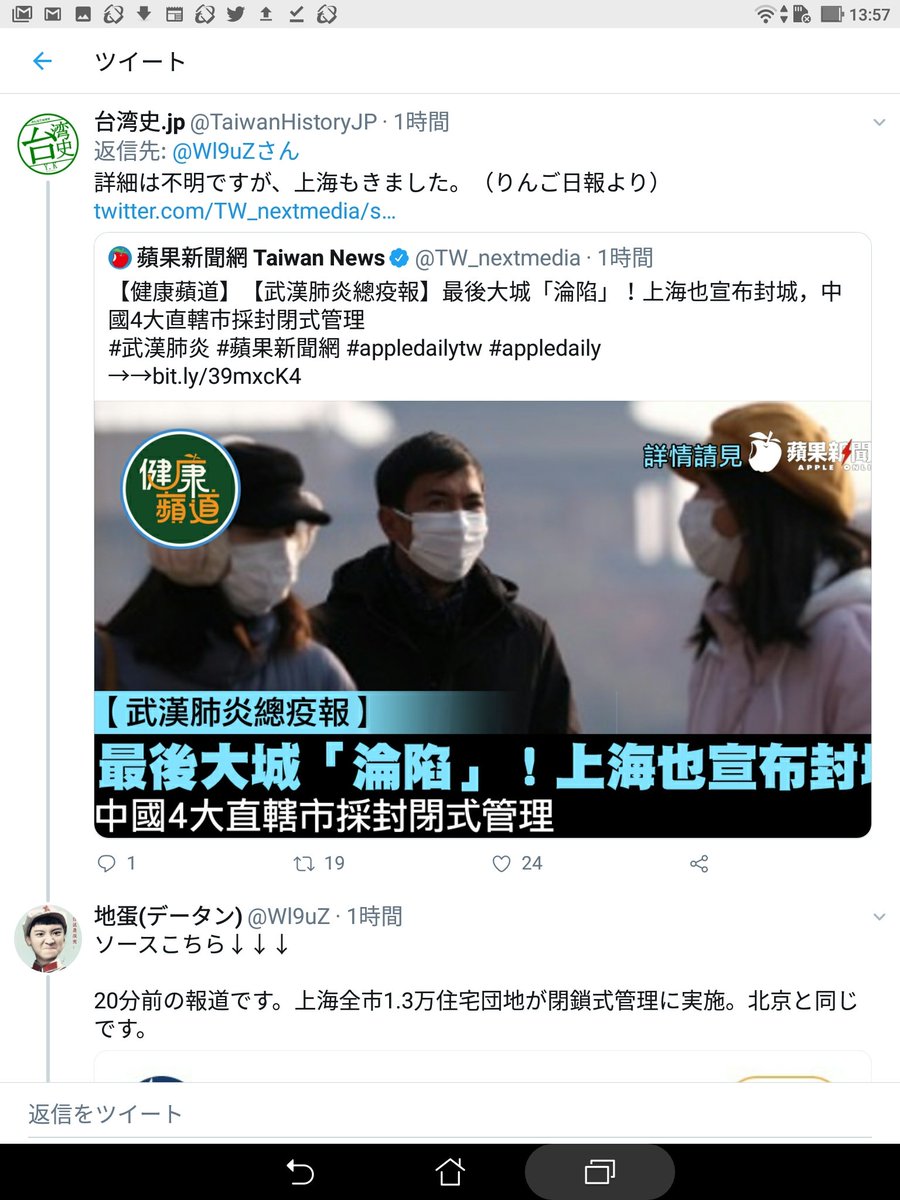Open the recent apps overview button

600,1172
